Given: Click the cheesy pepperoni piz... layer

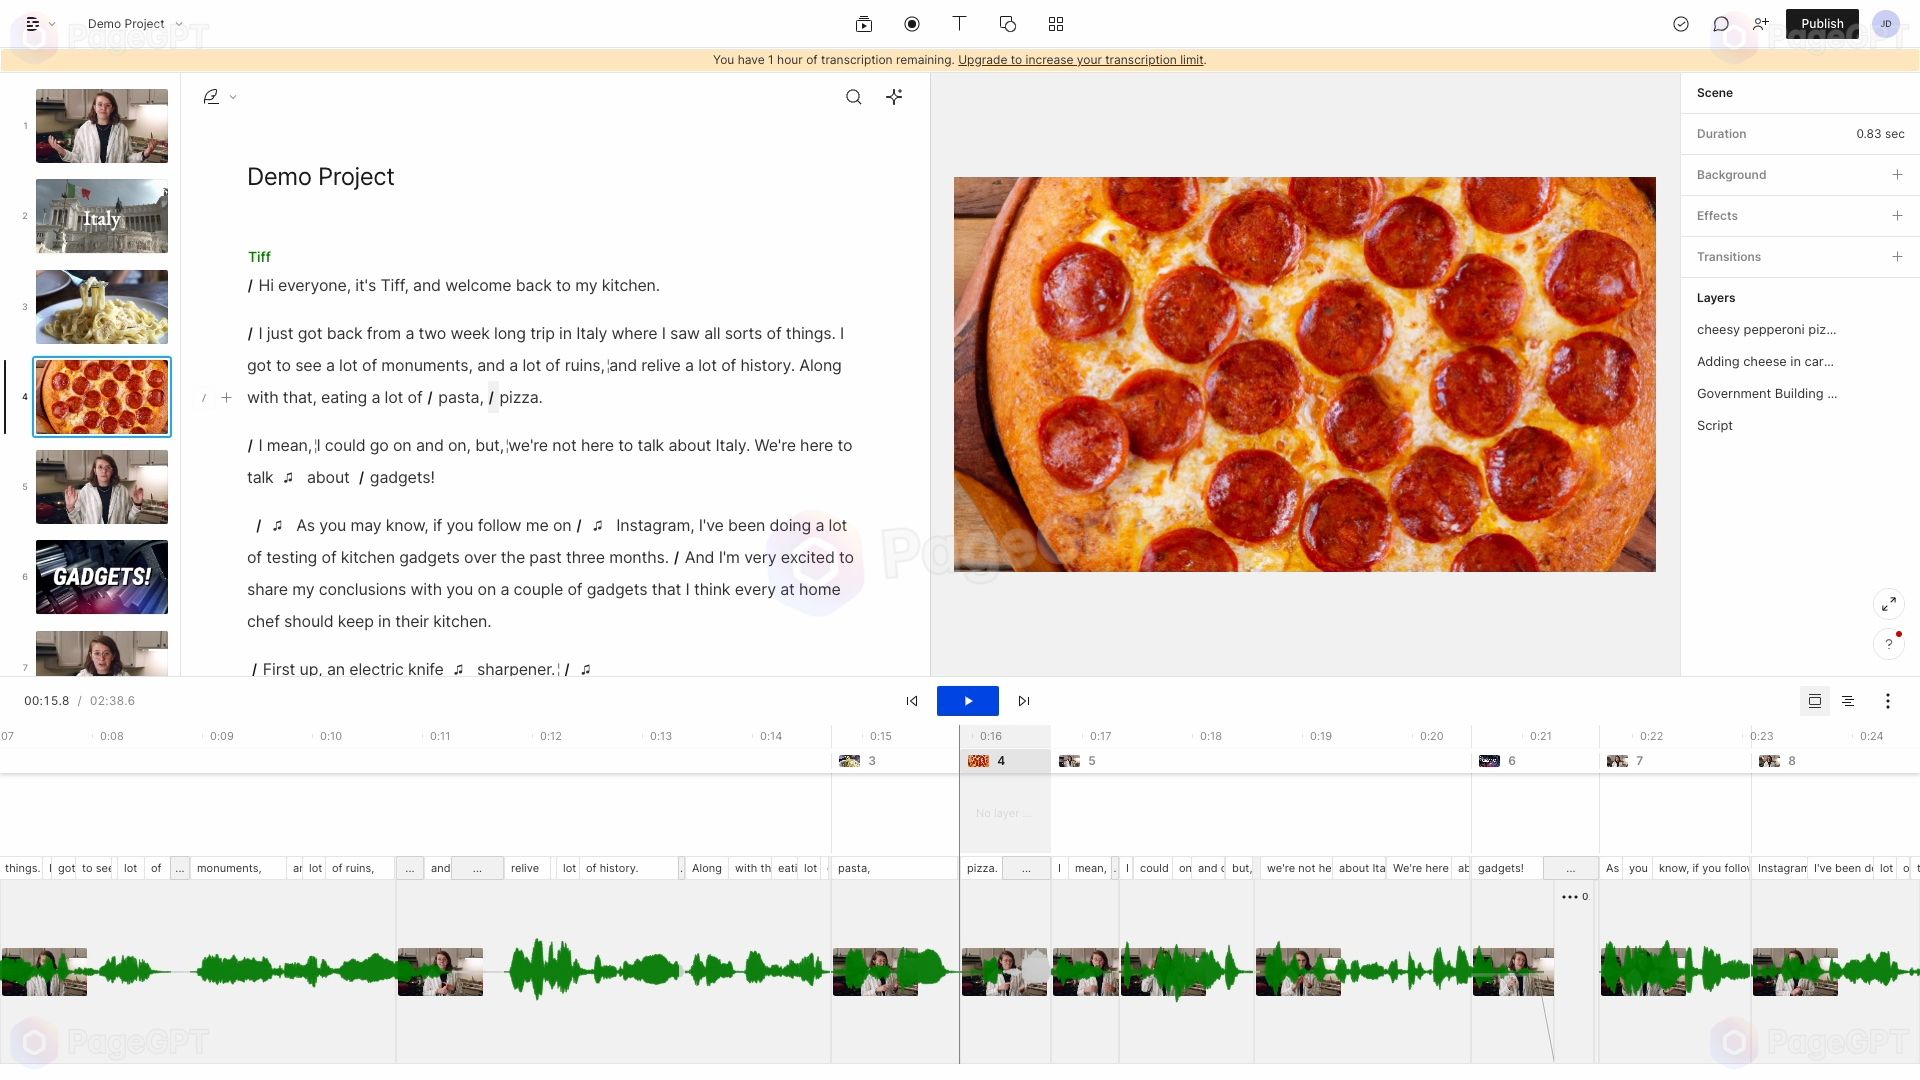Looking at the screenshot, I should coord(1767,328).
